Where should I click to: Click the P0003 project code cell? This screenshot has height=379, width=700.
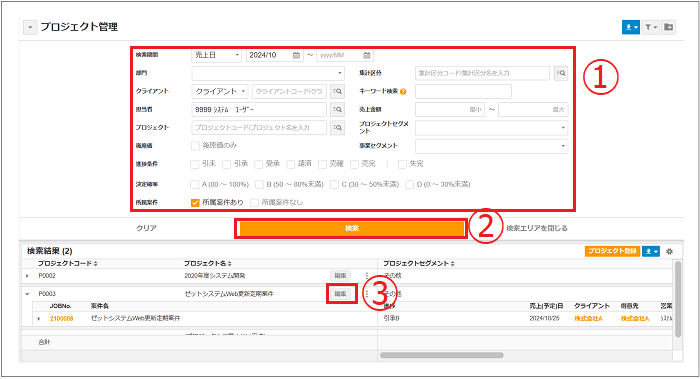[x=47, y=294]
